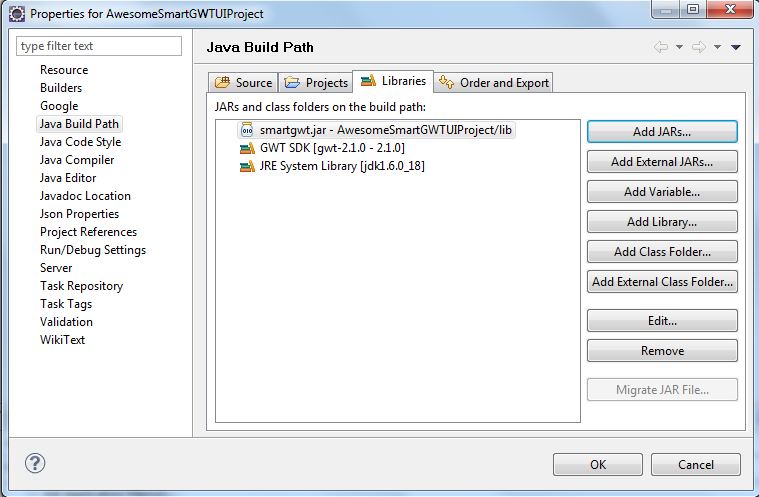Select Resource in the properties tree
Image resolution: width=759 pixels, height=497 pixels.
pos(64,70)
